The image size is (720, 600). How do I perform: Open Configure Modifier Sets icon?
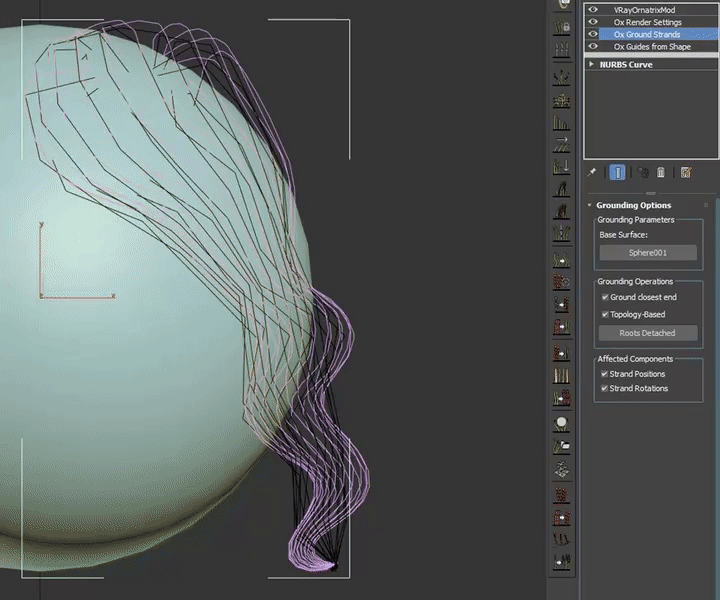coord(686,172)
